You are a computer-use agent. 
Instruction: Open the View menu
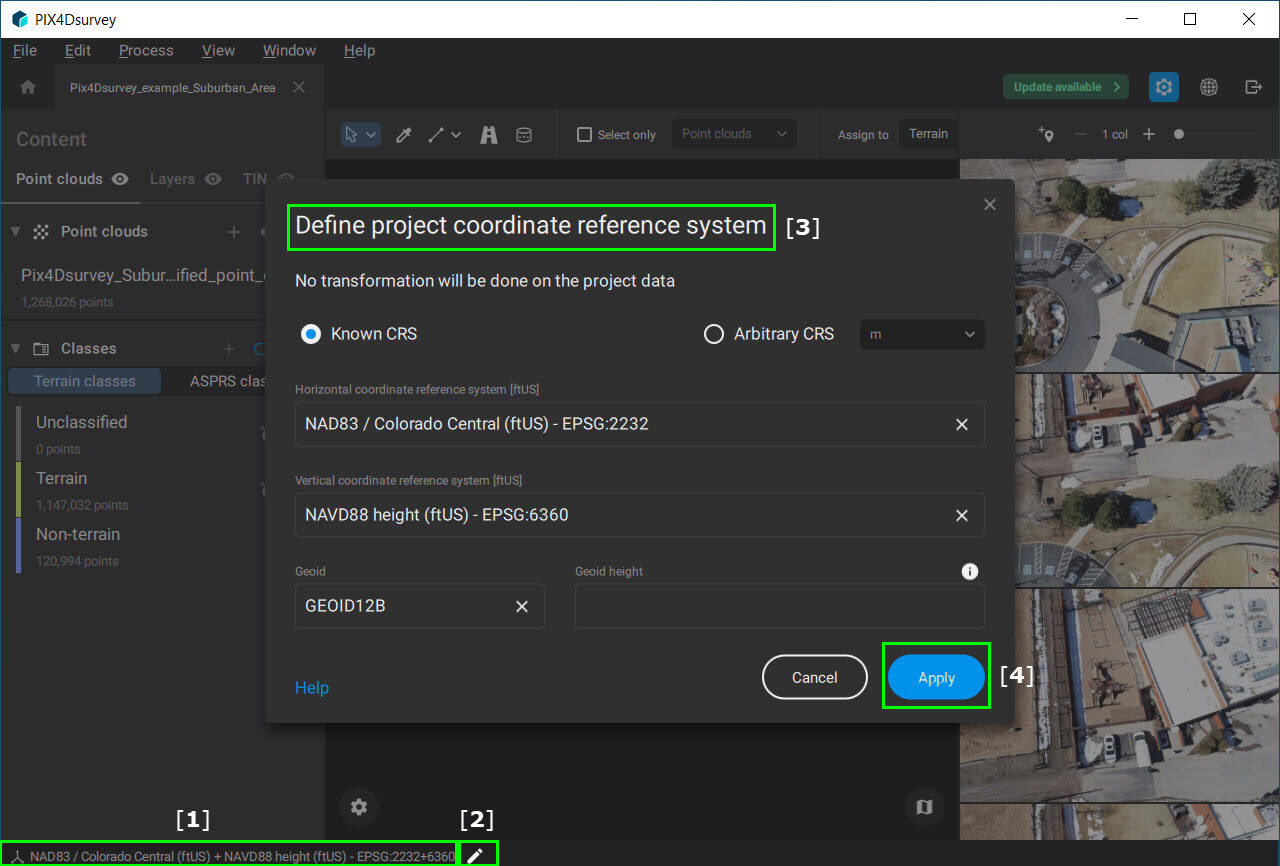(218, 50)
